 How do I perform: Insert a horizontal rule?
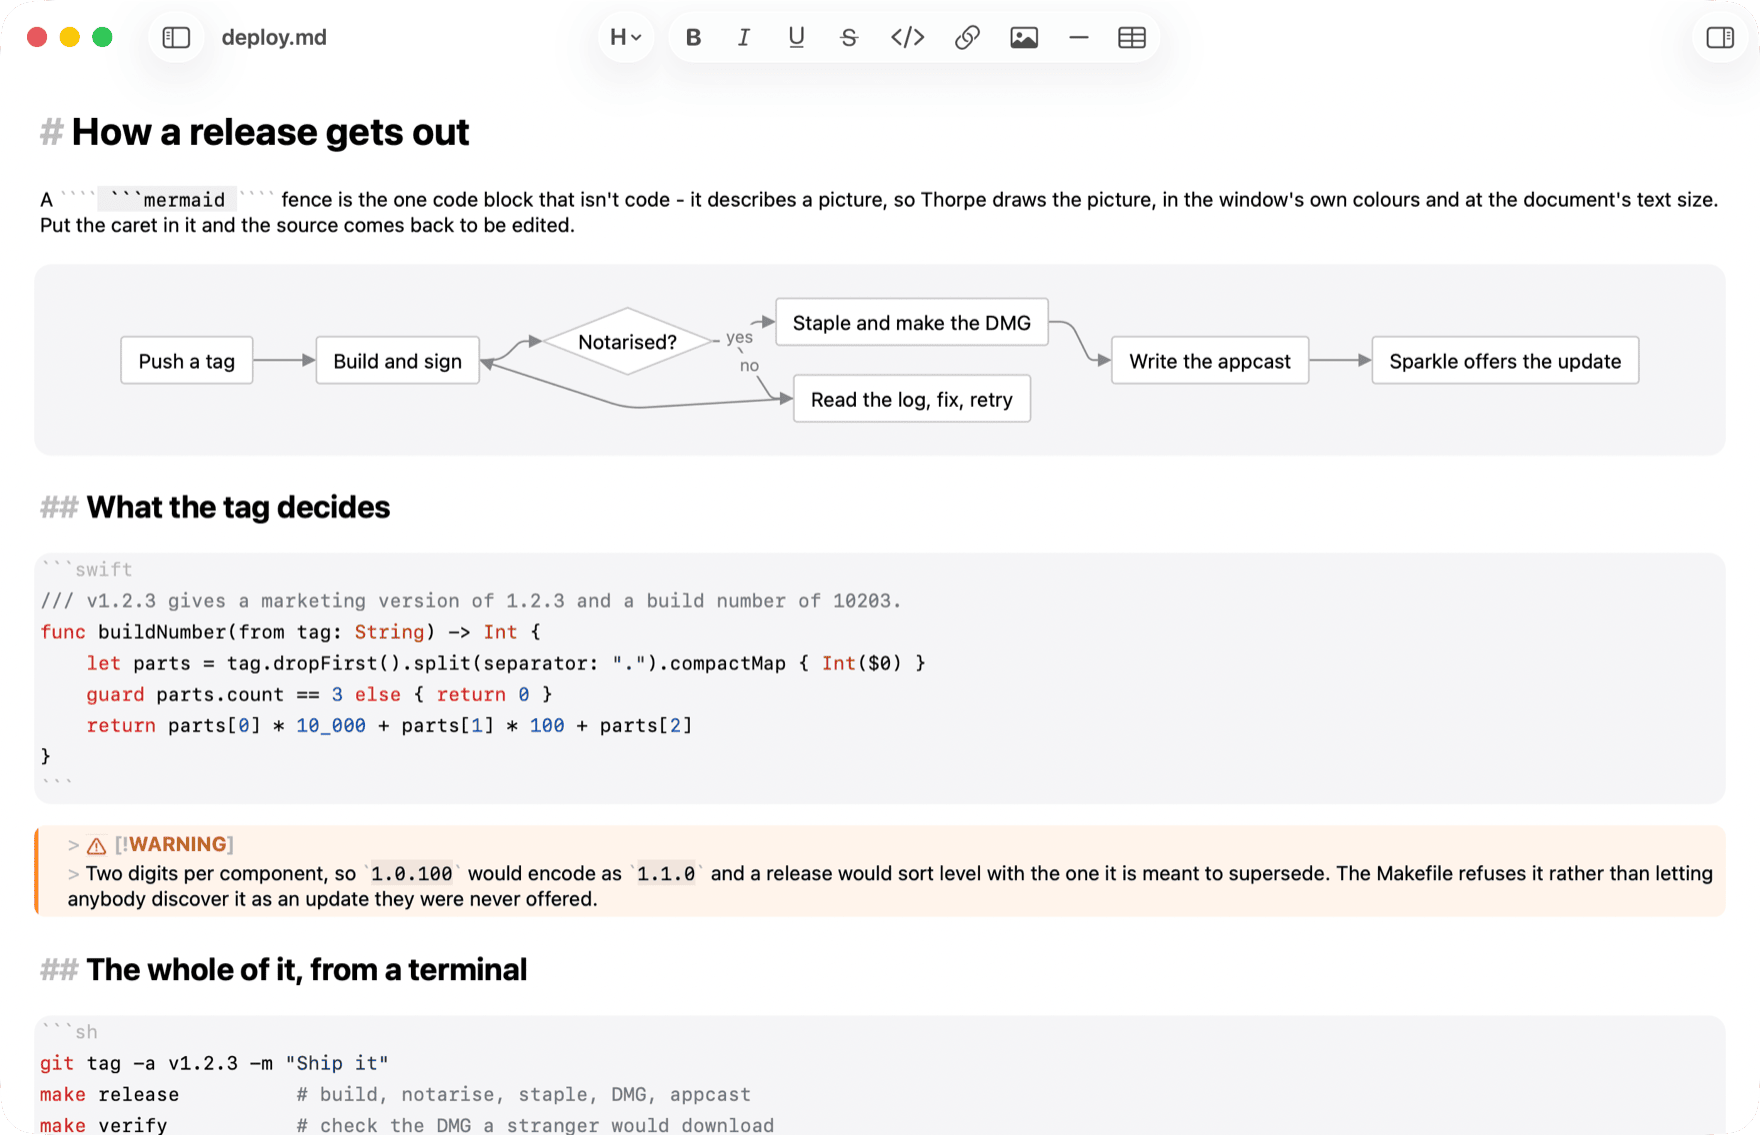tap(1078, 38)
